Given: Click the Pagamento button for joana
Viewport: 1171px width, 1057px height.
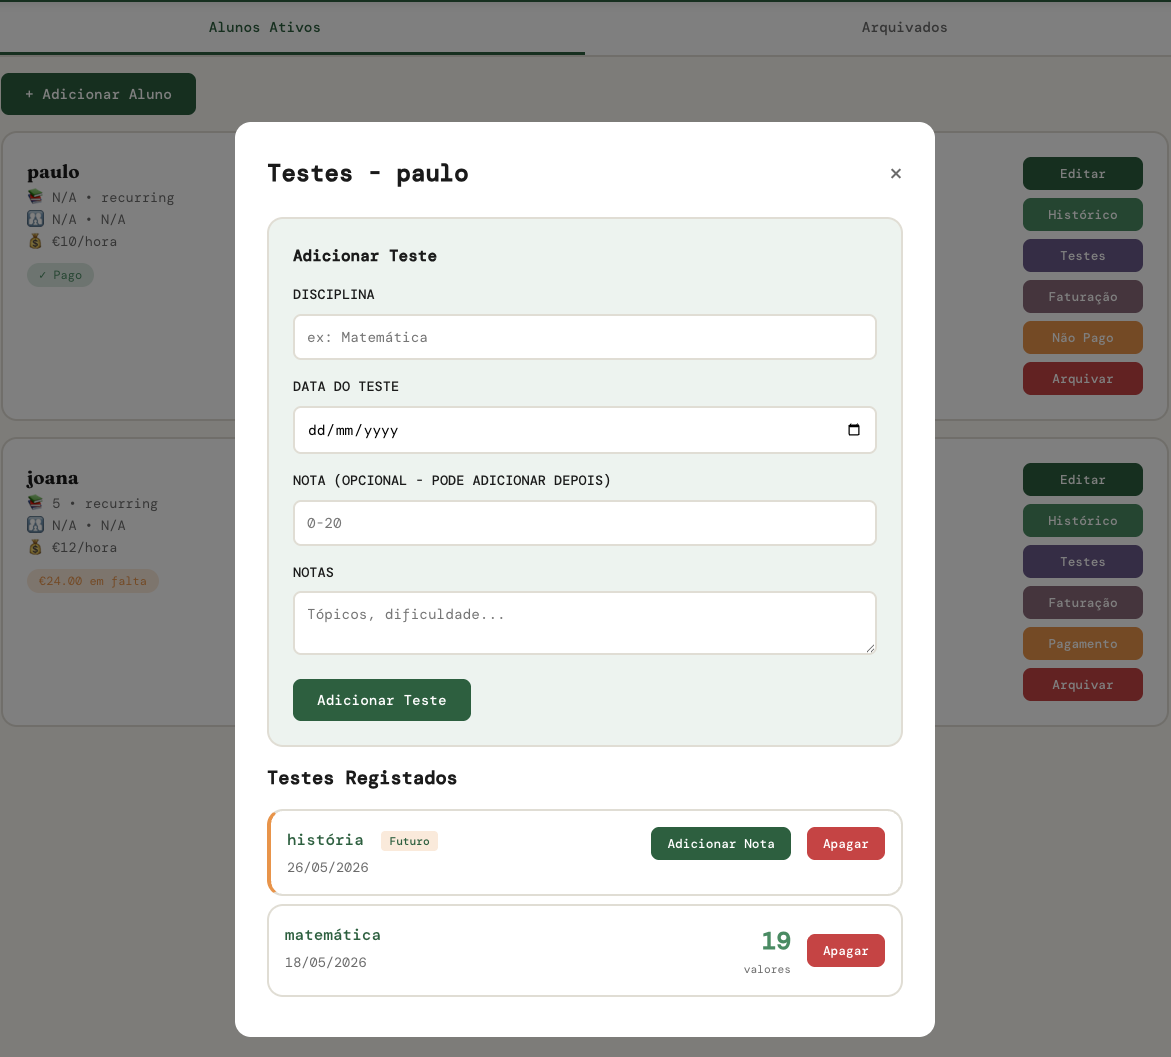Looking at the screenshot, I should (x=1082, y=644).
